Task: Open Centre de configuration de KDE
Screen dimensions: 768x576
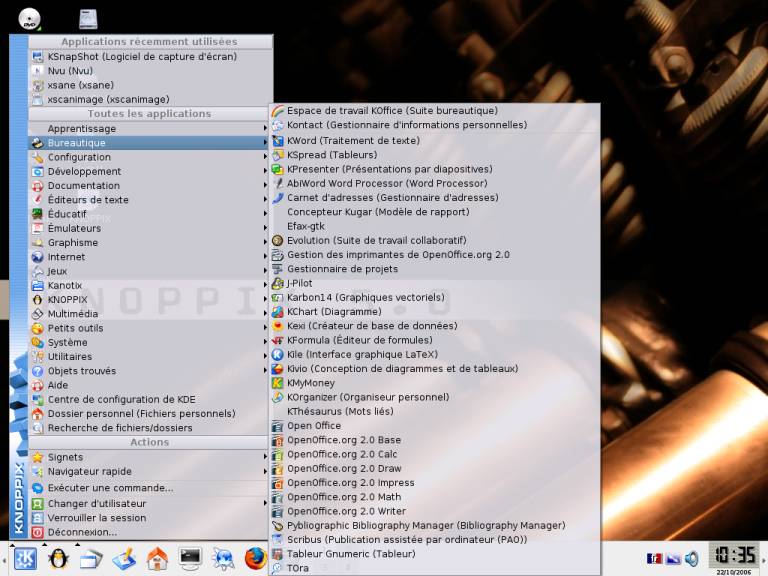Action: coord(149,399)
